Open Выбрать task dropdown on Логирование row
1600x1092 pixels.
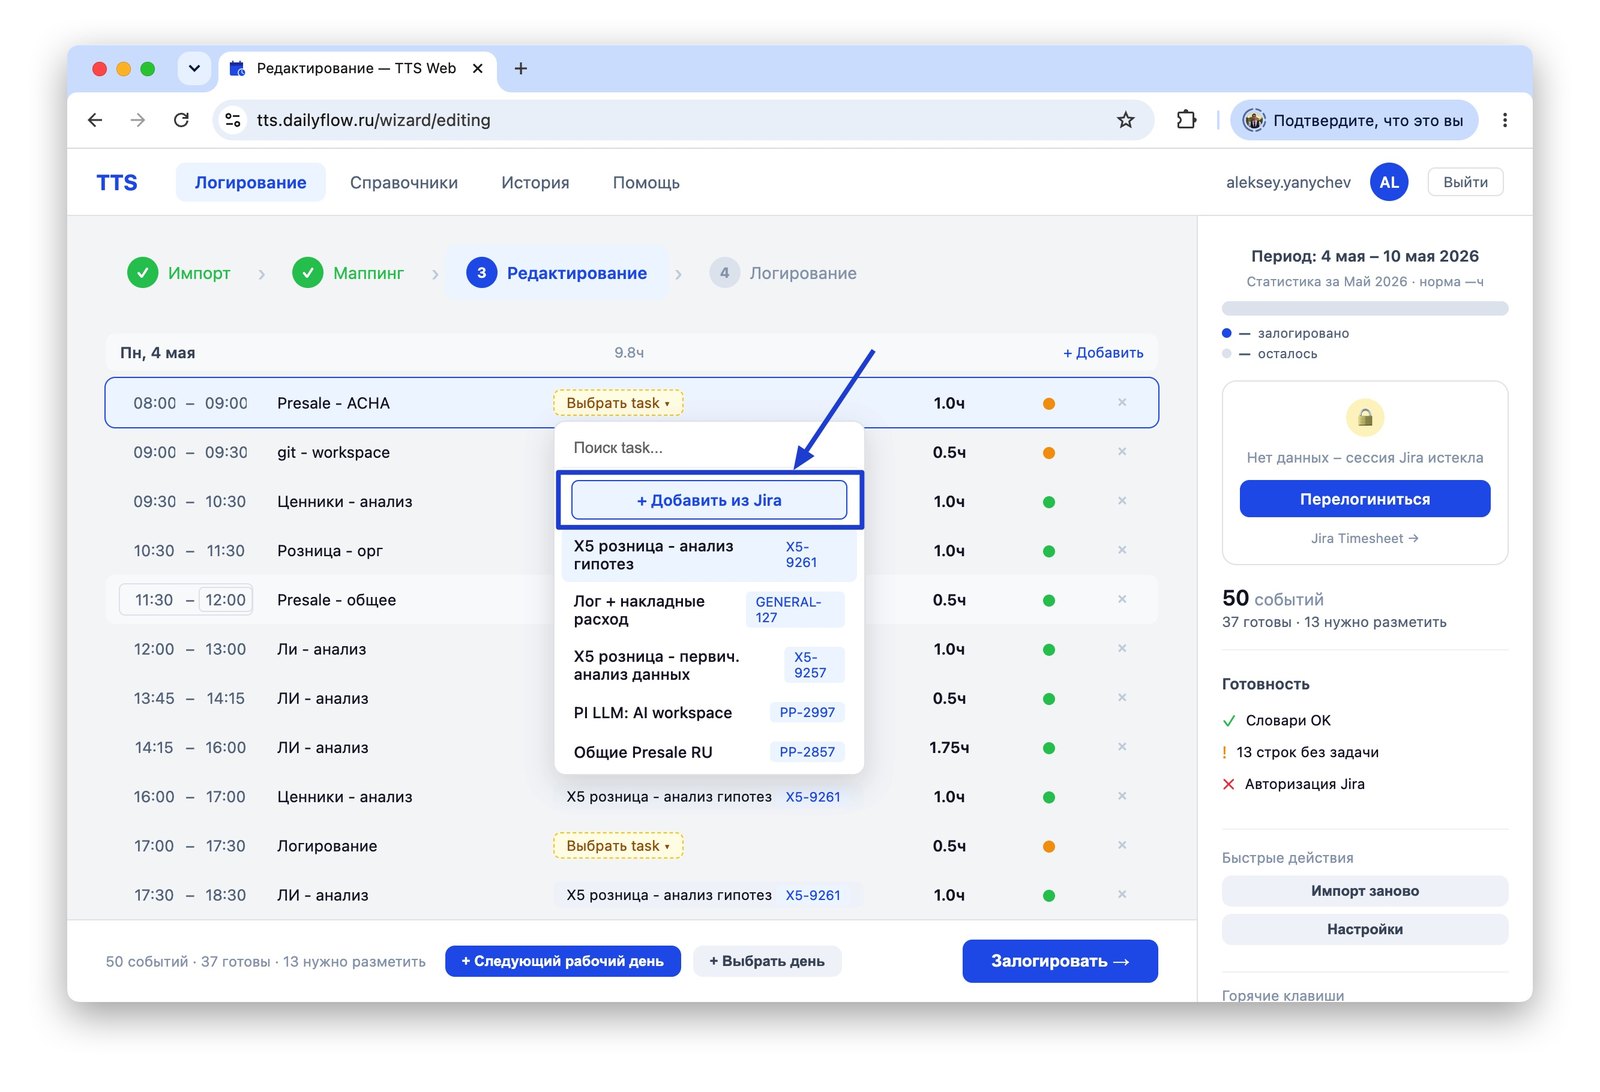pos(618,846)
